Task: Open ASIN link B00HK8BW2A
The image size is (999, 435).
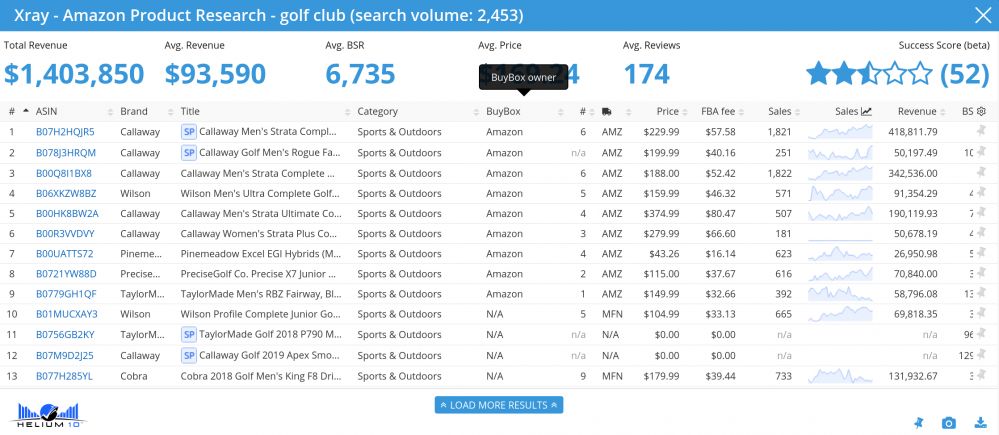Action: (67, 213)
